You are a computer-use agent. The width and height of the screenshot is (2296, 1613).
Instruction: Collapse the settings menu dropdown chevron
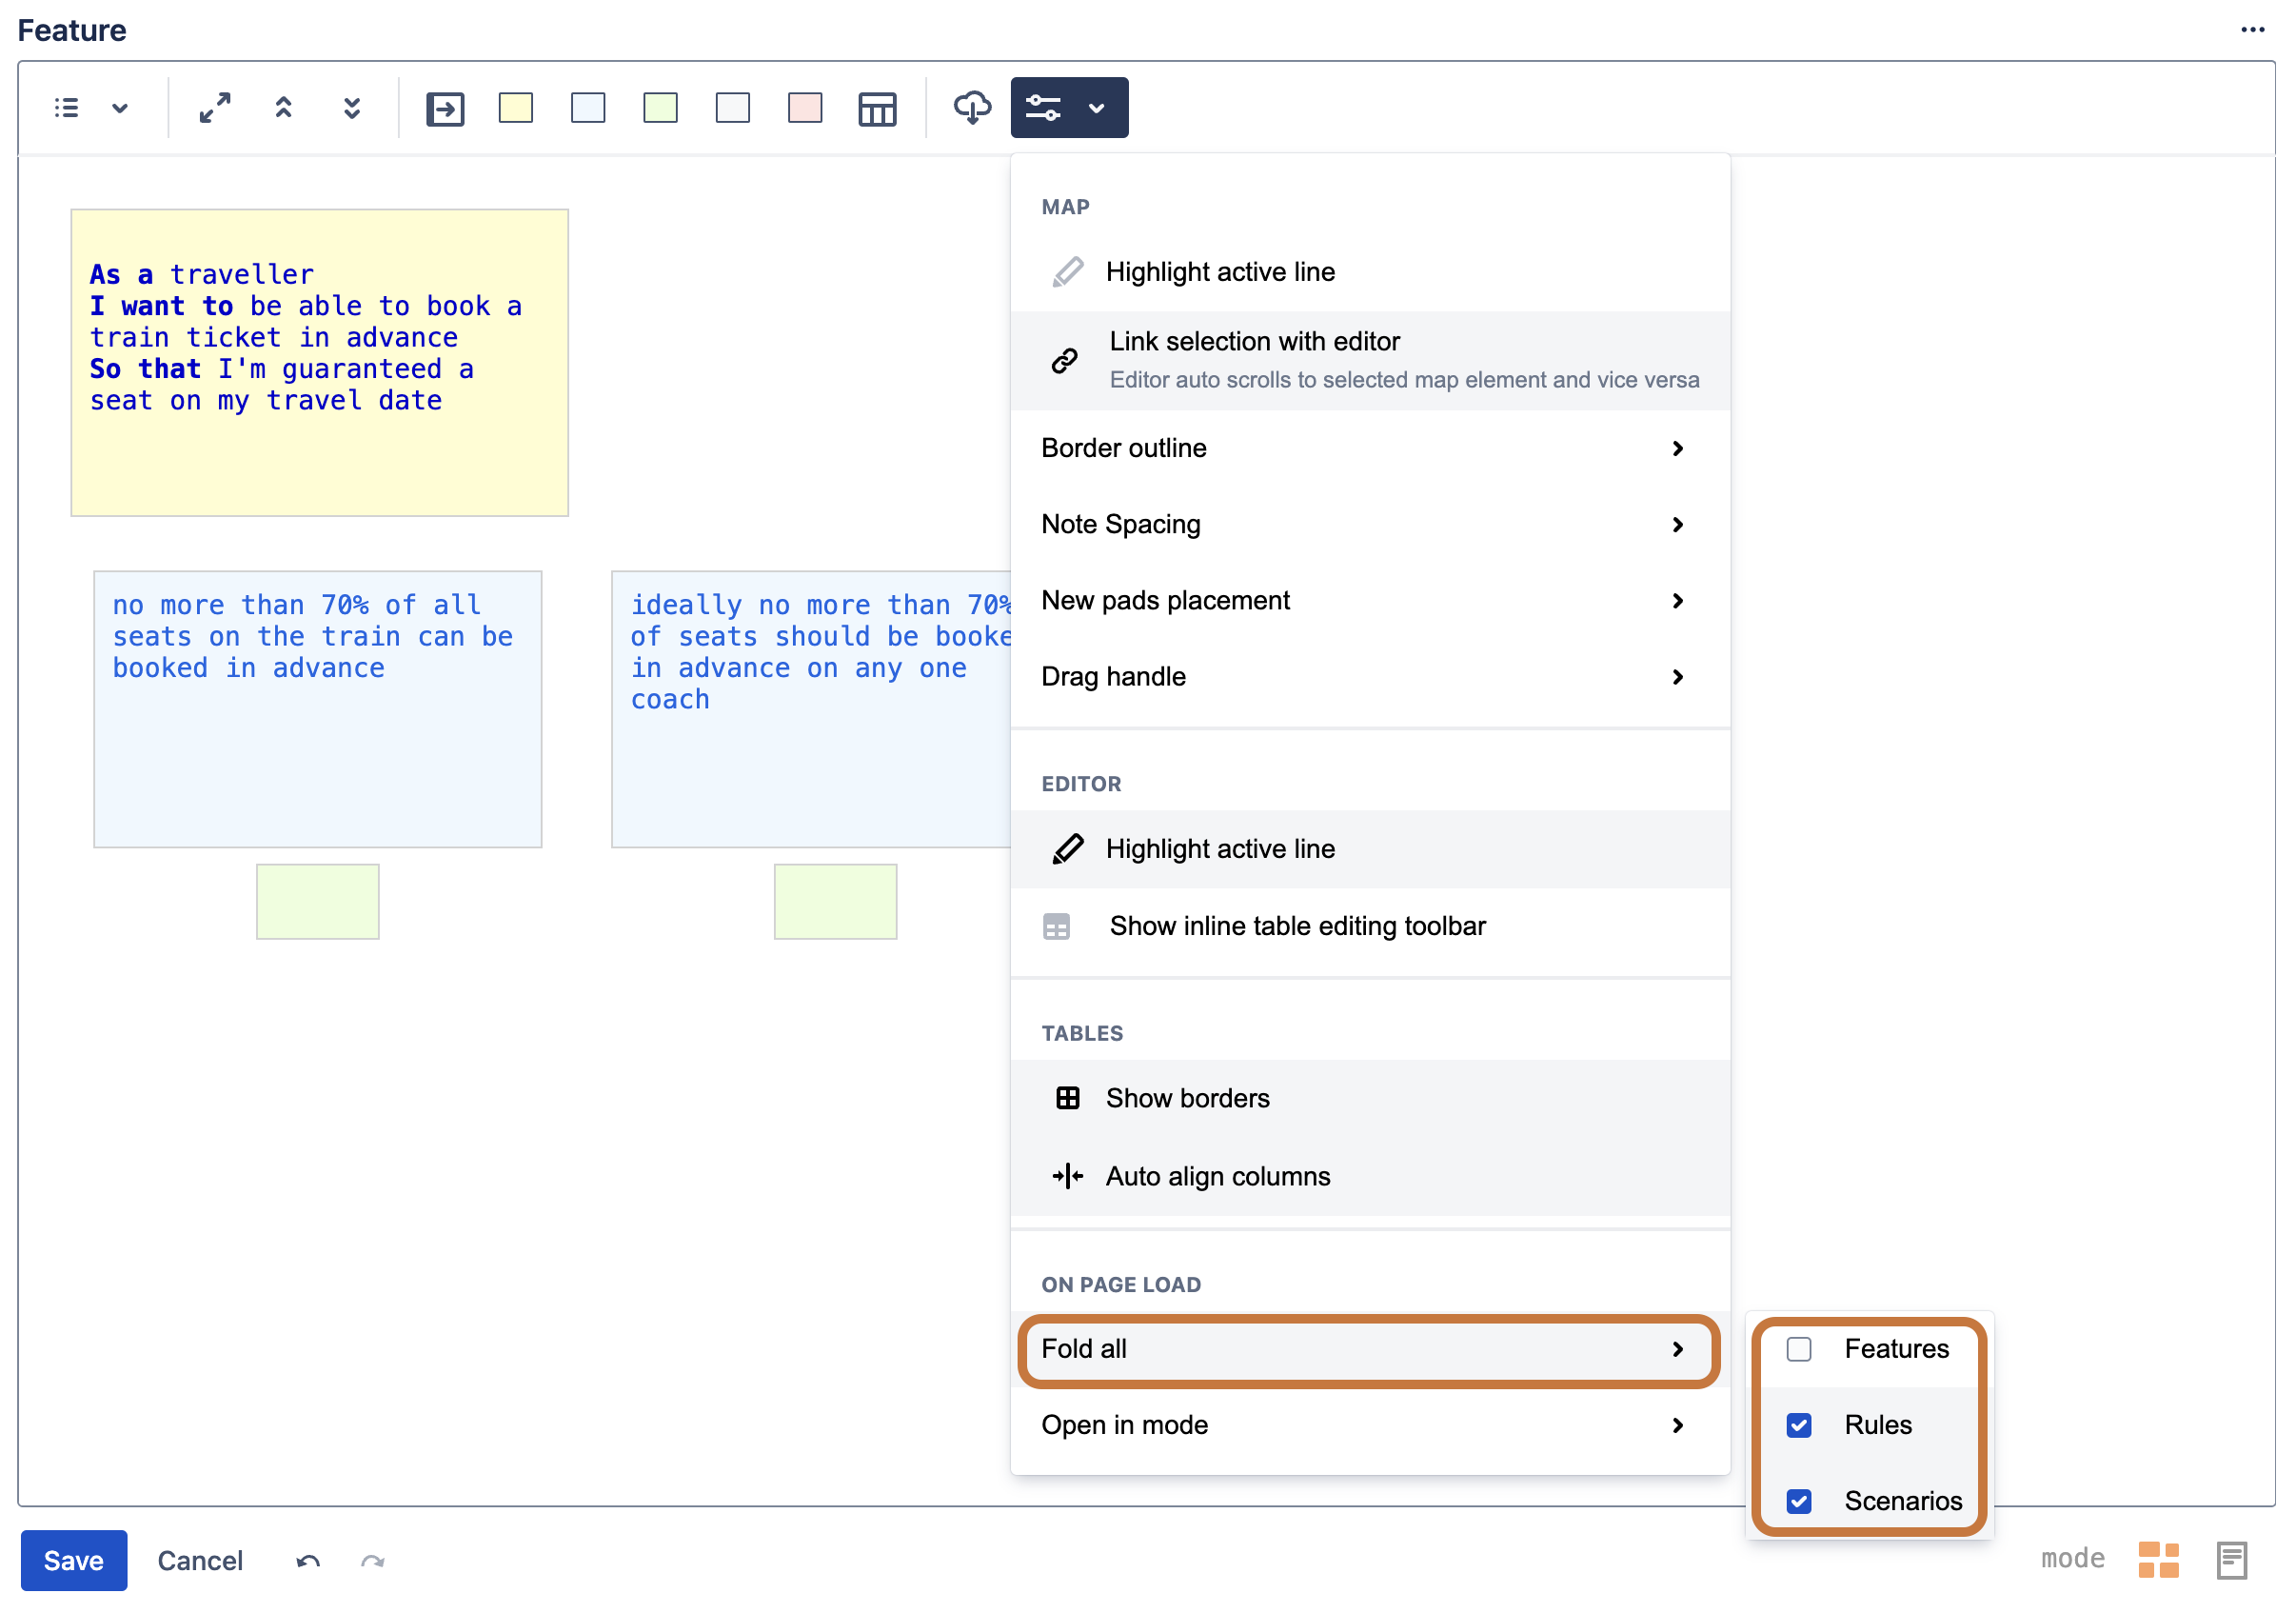tap(1097, 108)
